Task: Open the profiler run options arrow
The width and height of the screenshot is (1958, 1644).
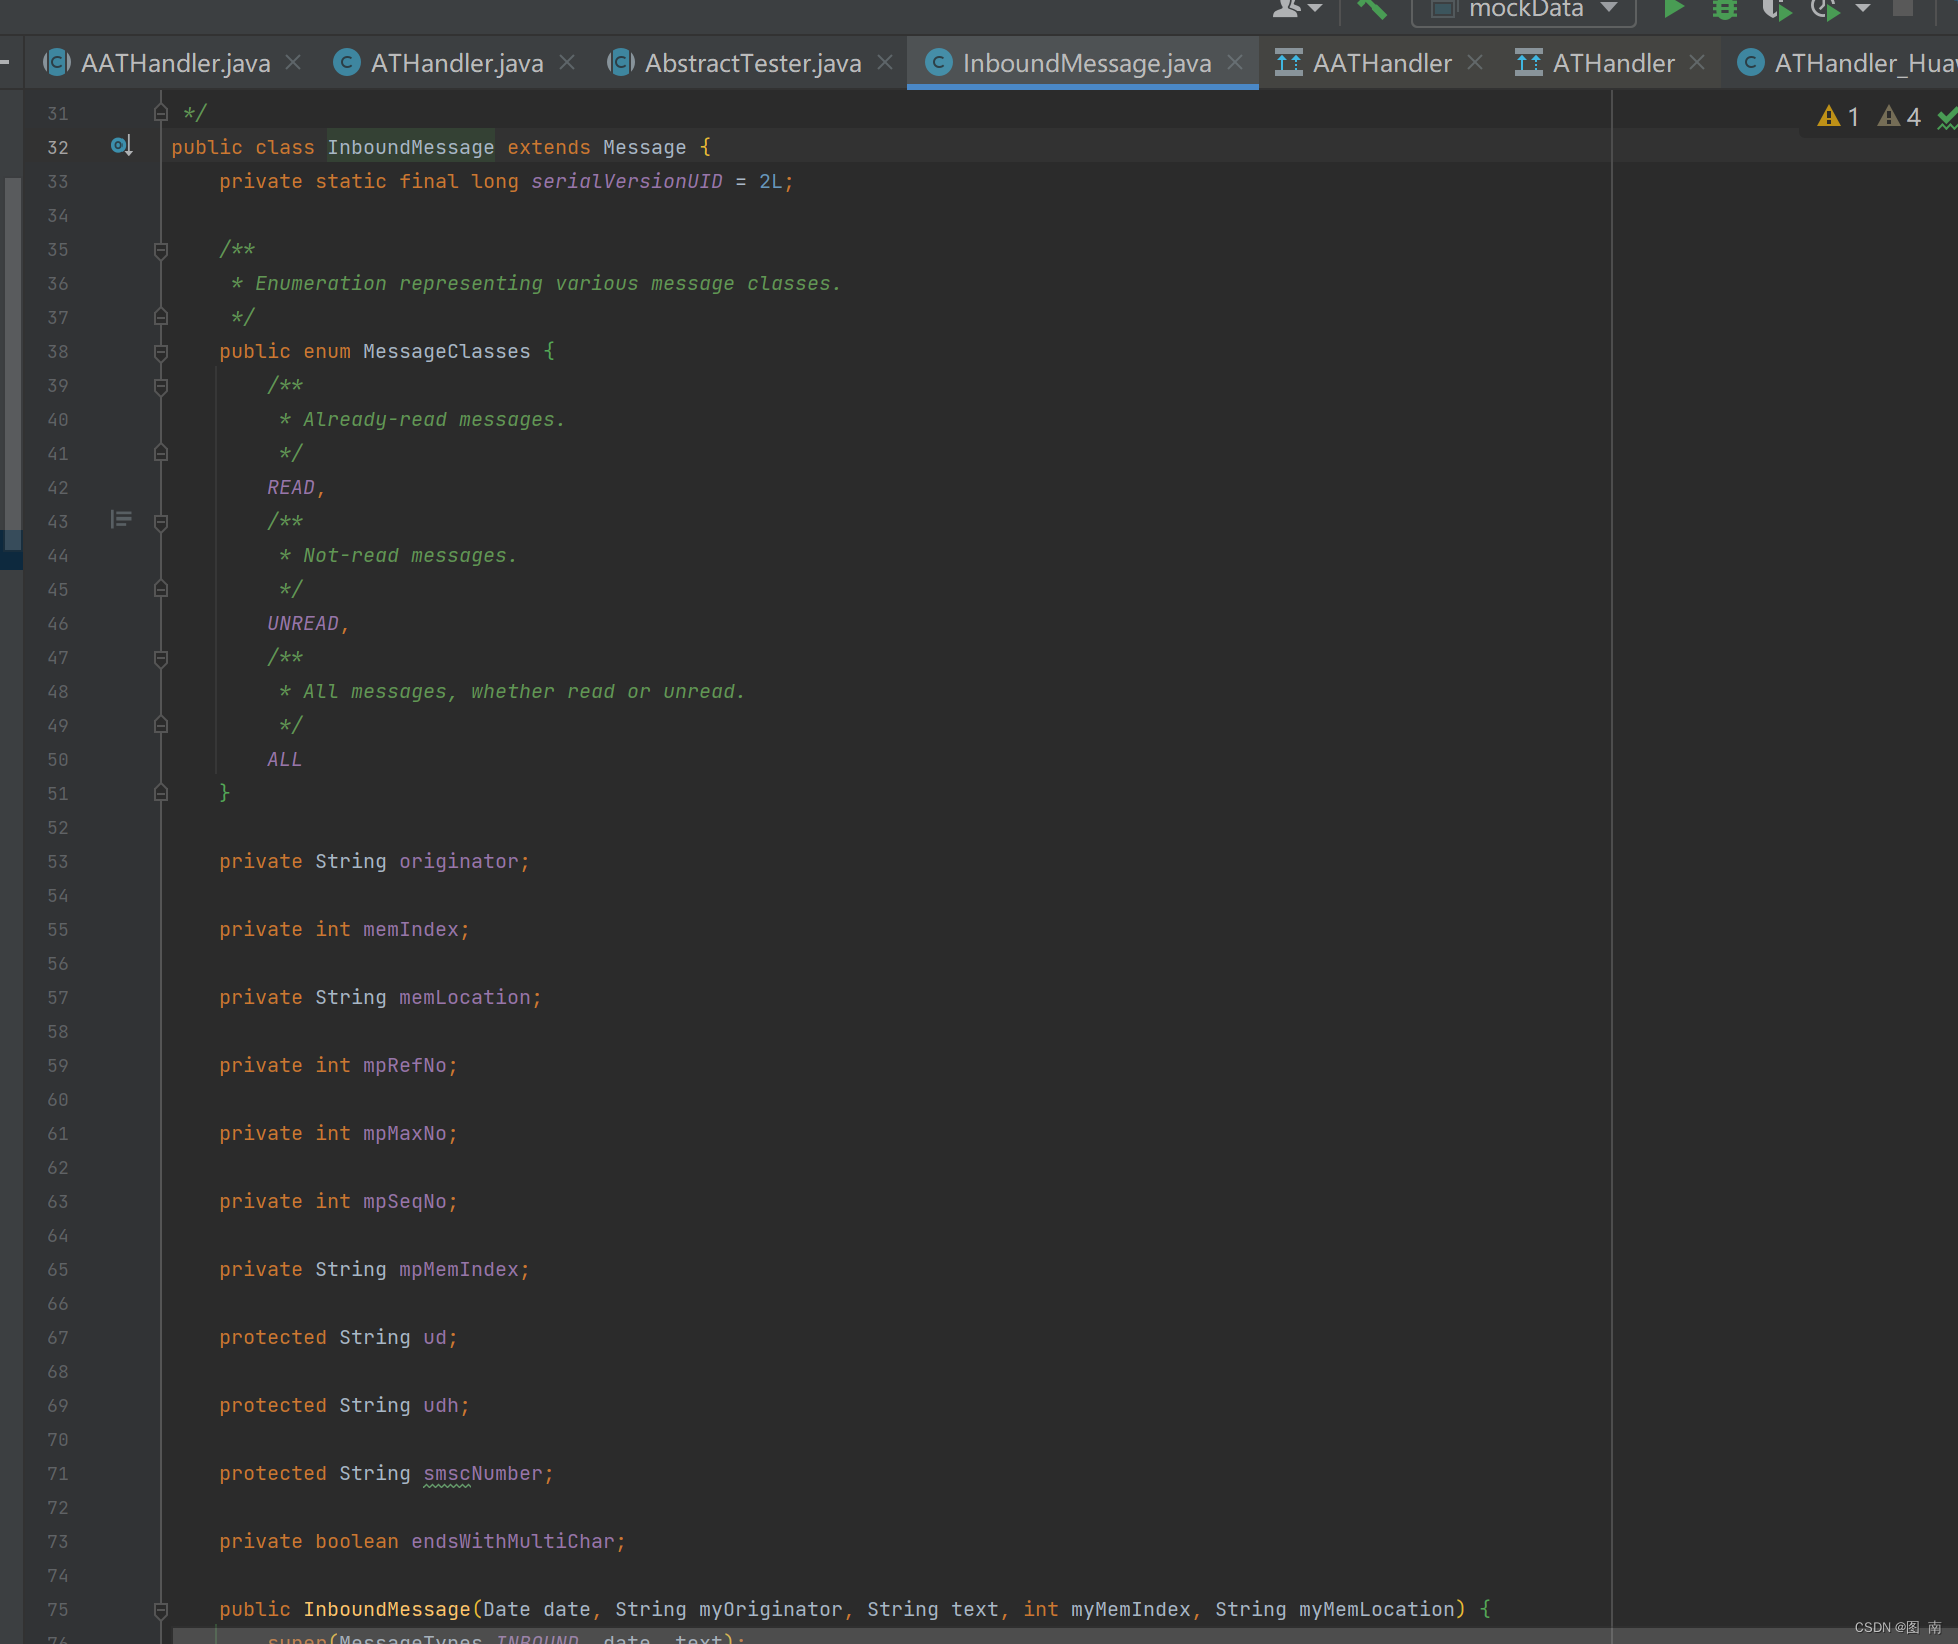Action: click(x=1863, y=8)
